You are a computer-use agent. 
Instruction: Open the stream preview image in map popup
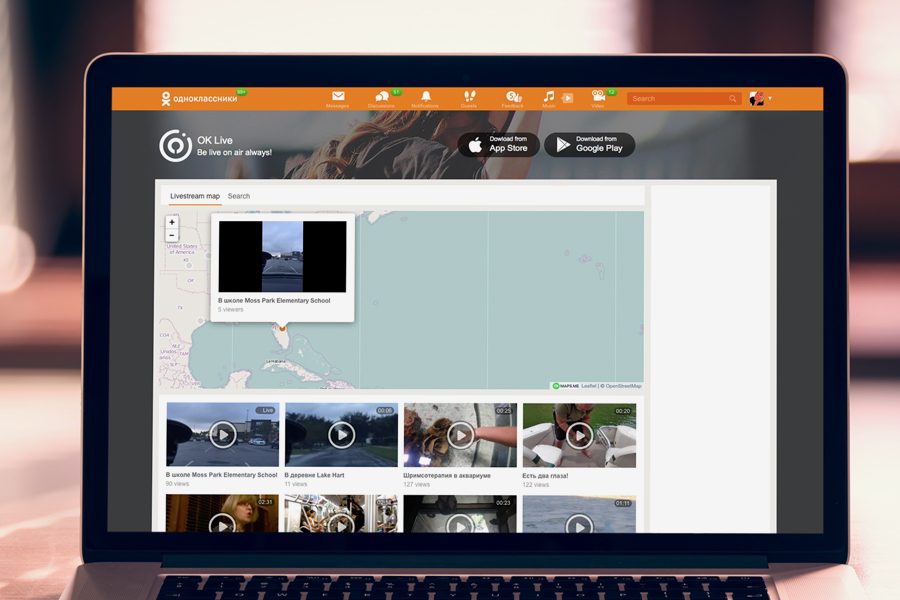tap(282, 257)
